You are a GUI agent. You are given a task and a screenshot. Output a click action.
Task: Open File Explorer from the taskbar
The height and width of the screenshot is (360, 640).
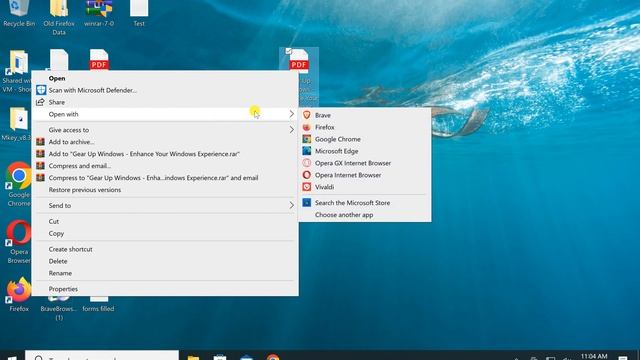click(193, 357)
